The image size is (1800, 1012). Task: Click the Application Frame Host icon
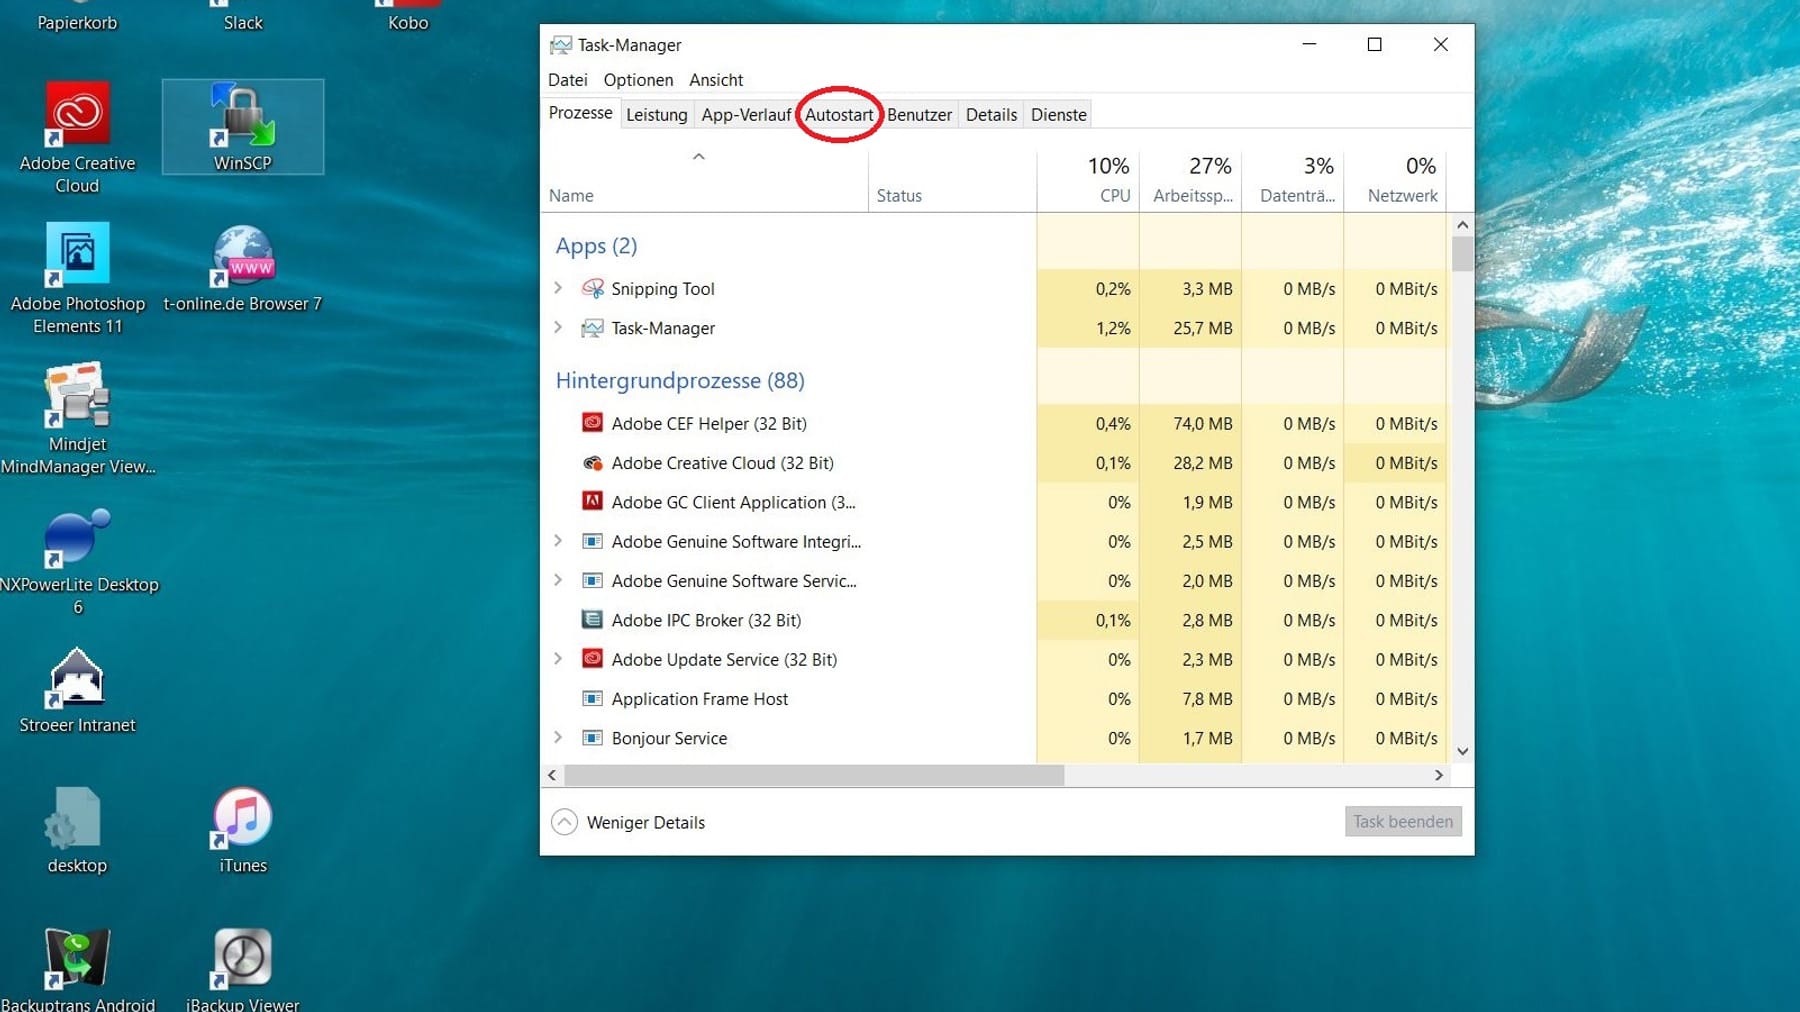pos(593,699)
